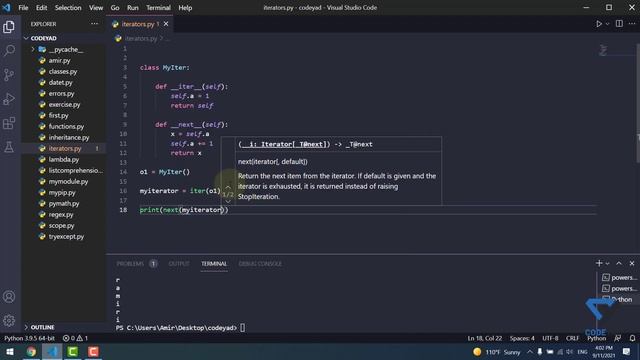Open the Extensions view
Screen dimensions: 640x360
9,123
